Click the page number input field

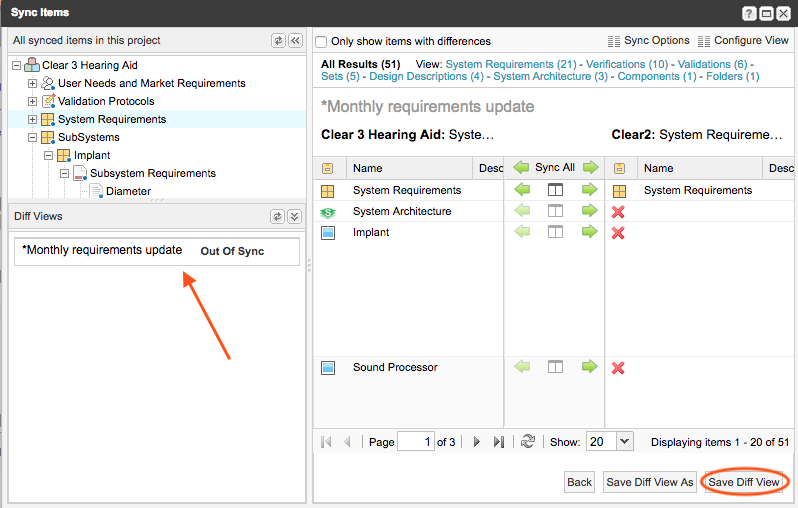[414, 441]
